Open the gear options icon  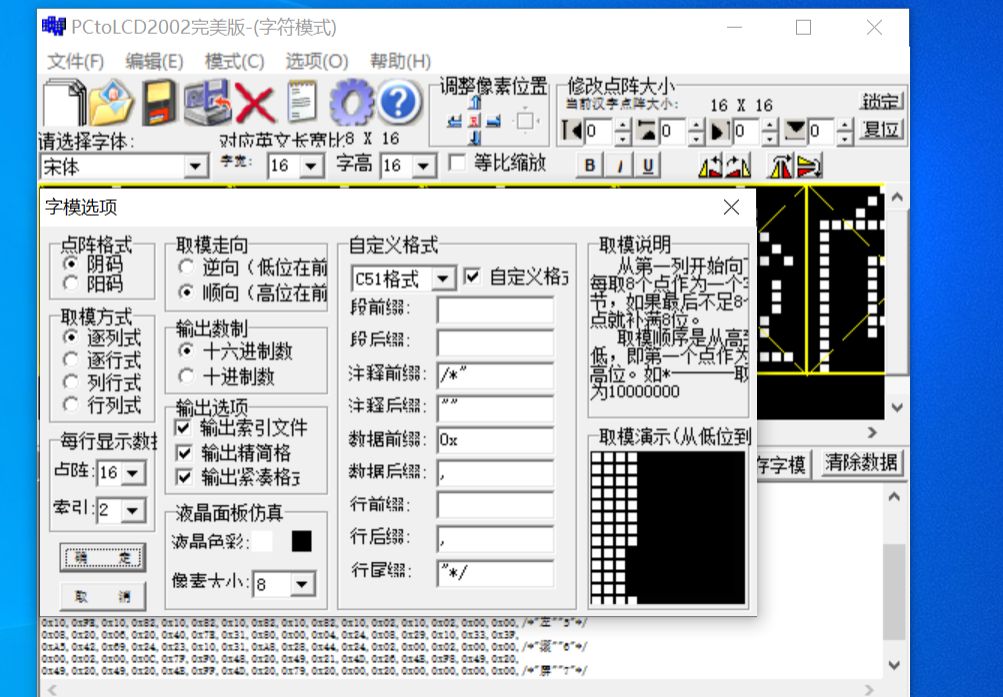point(351,102)
